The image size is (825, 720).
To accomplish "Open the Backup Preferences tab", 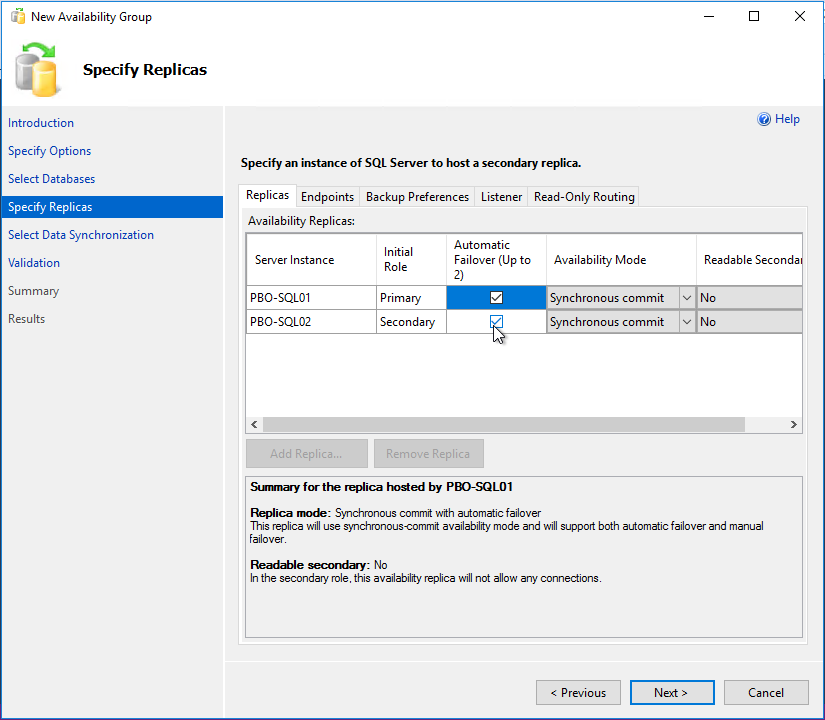I will (417, 197).
